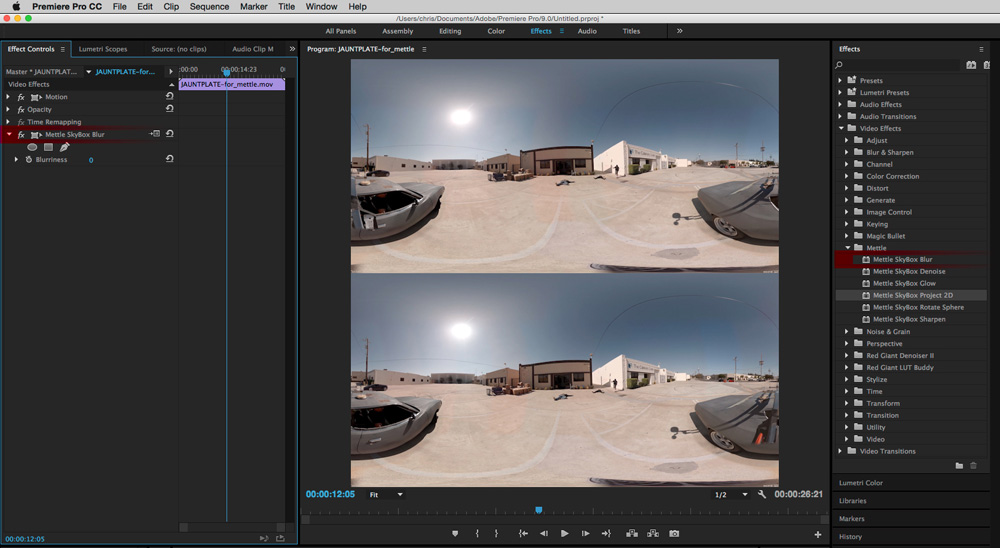Image resolution: width=1000 pixels, height=548 pixels.
Task: Click the Extract button
Action: point(653,533)
